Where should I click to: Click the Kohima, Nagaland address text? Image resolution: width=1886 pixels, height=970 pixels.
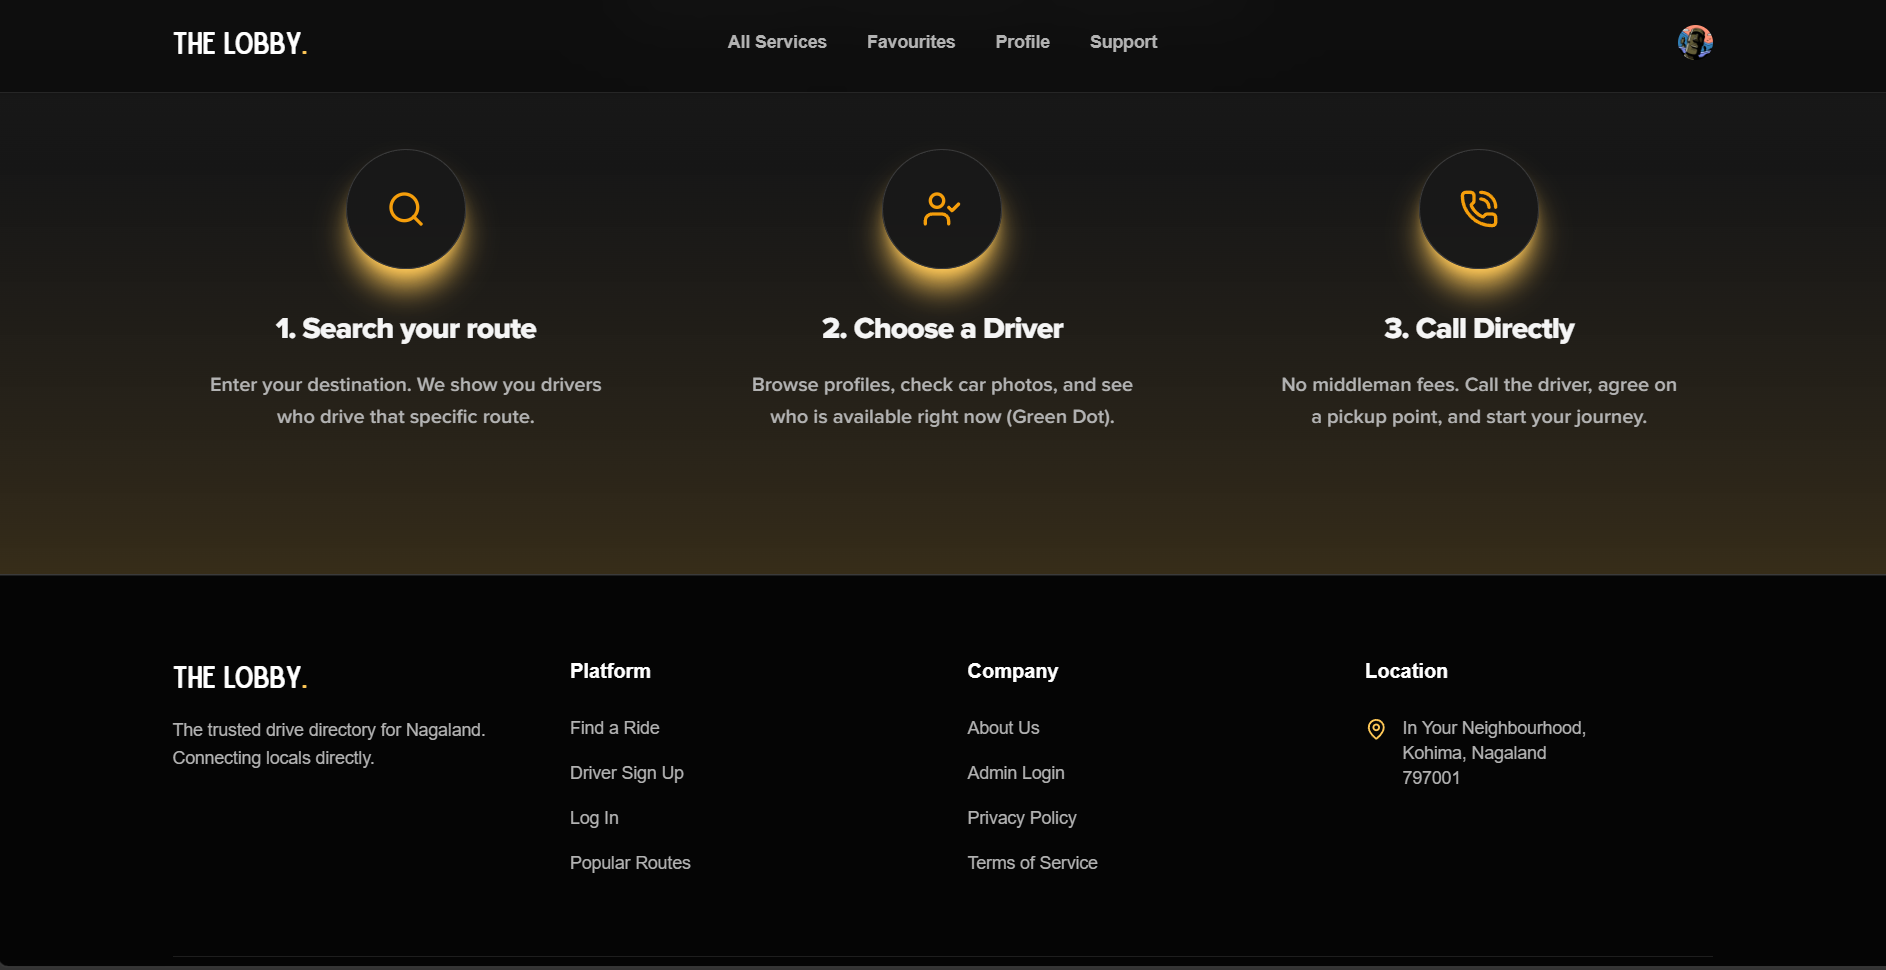pos(1474,753)
